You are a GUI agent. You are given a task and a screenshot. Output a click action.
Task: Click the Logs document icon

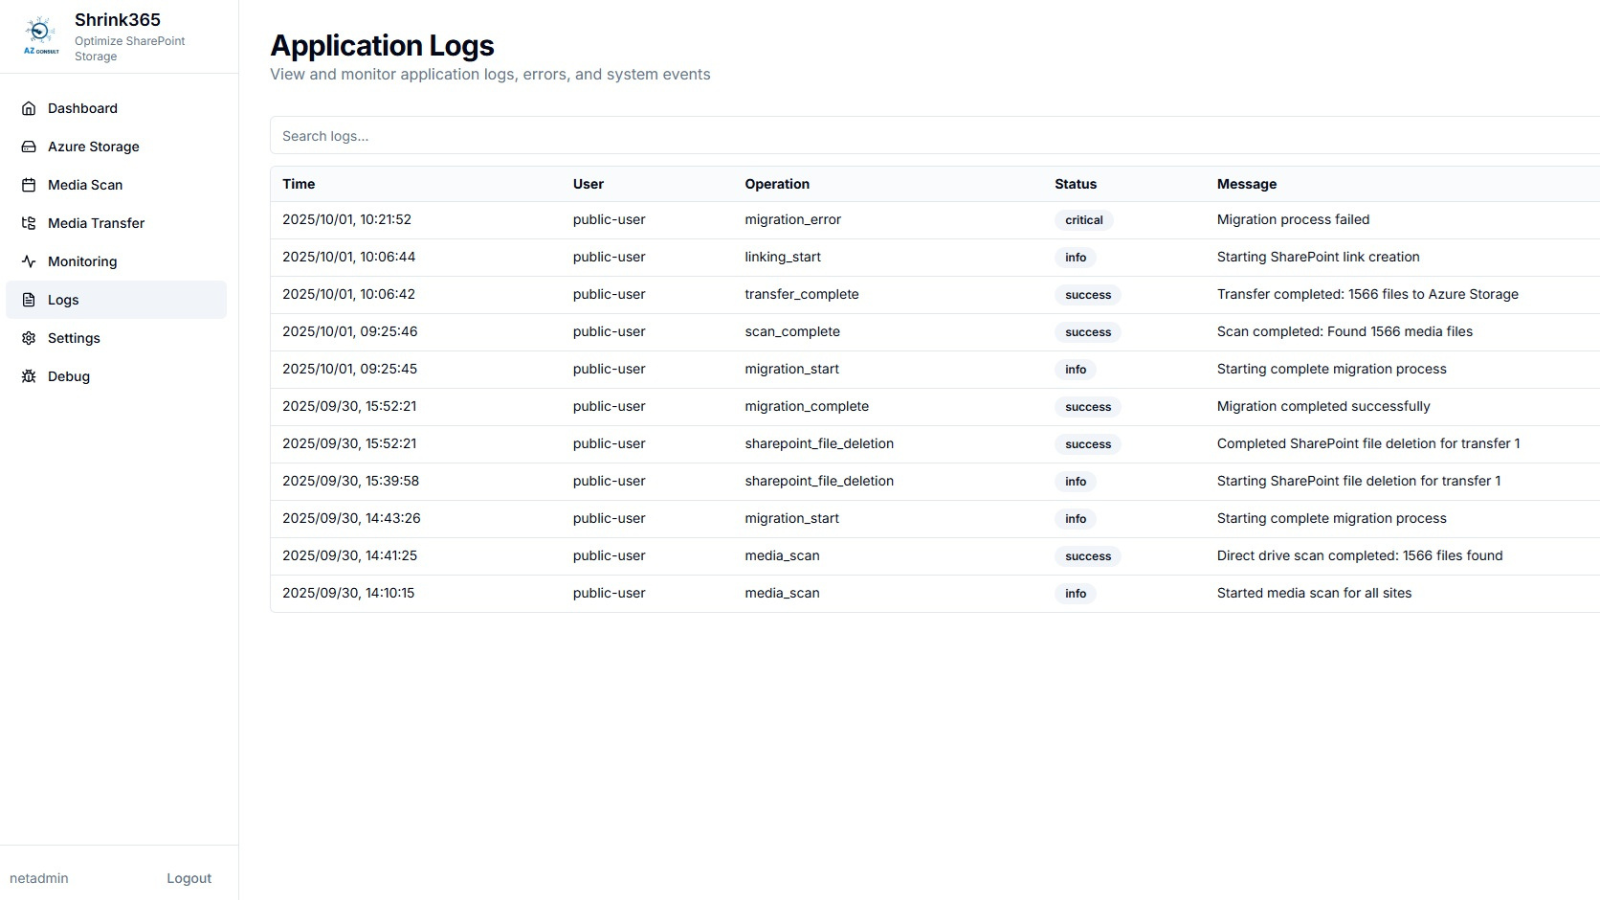(29, 300)
